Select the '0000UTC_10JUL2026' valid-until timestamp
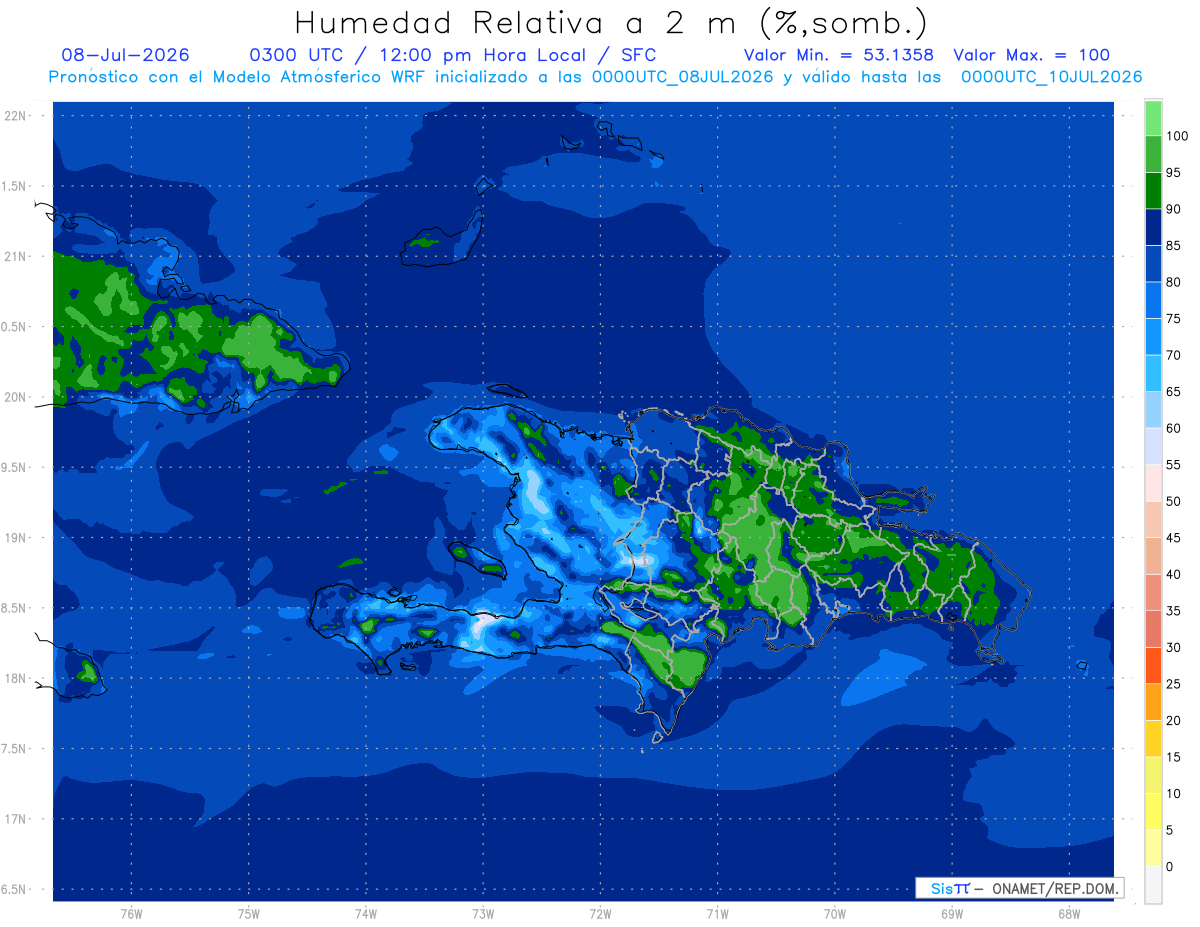Screen dimensions: 1200x927 tap(1052, 77)
